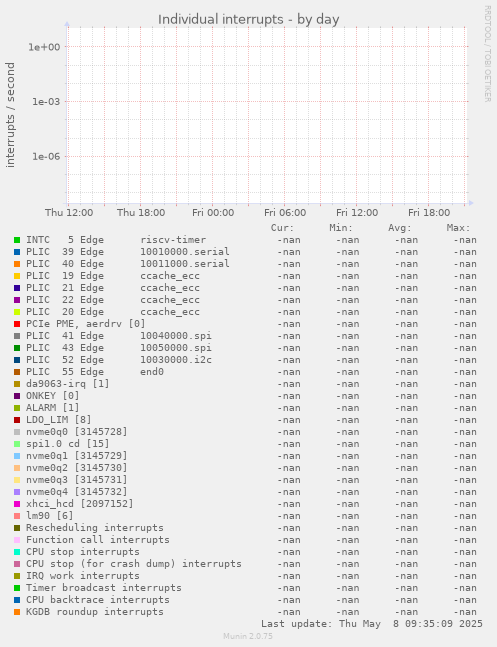The height and width of the screenshot is (647, 497).
Task: Click the magenta xhci_hcd legend swatch
Action: point(17,504)
